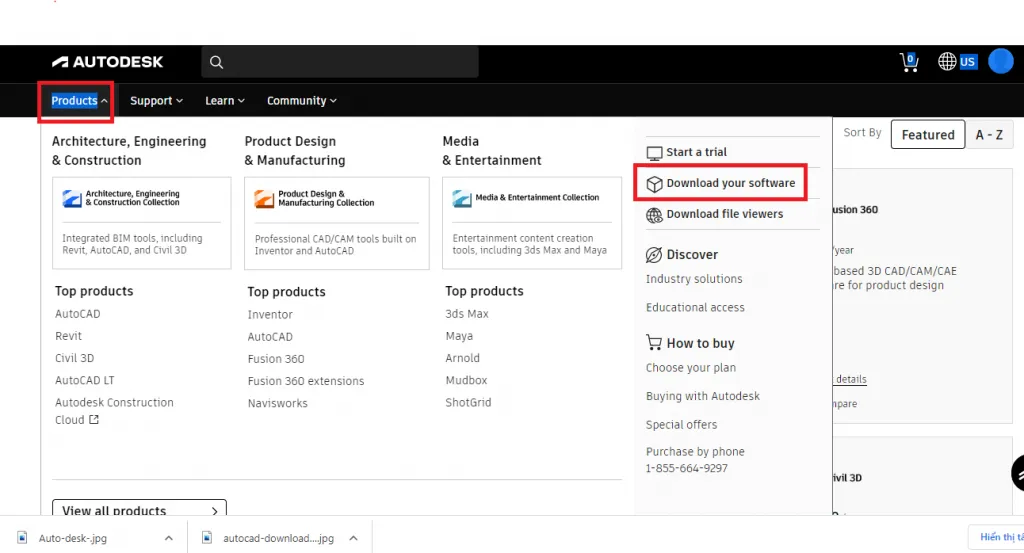Click the Download file viewers globe icon
The height and width of the screenshot is (553, 1024).
coord(654,215)
